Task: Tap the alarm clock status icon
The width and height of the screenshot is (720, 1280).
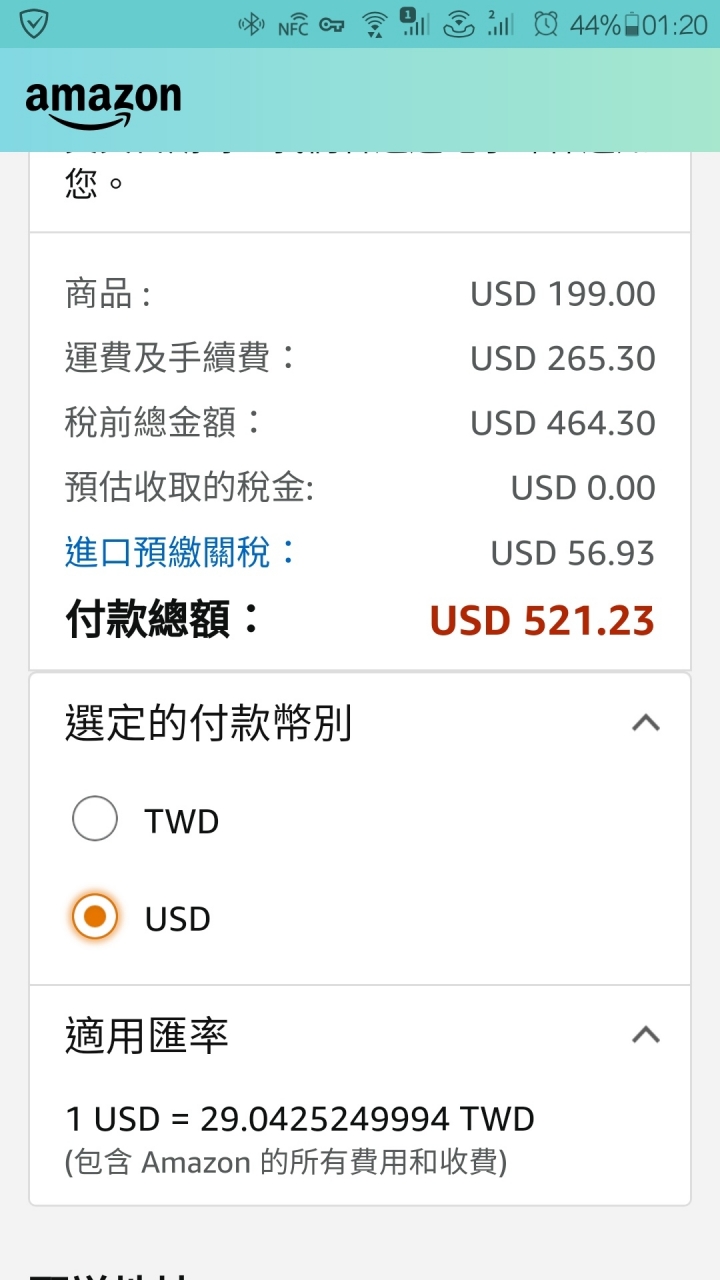Action: (x=545, y=24)
